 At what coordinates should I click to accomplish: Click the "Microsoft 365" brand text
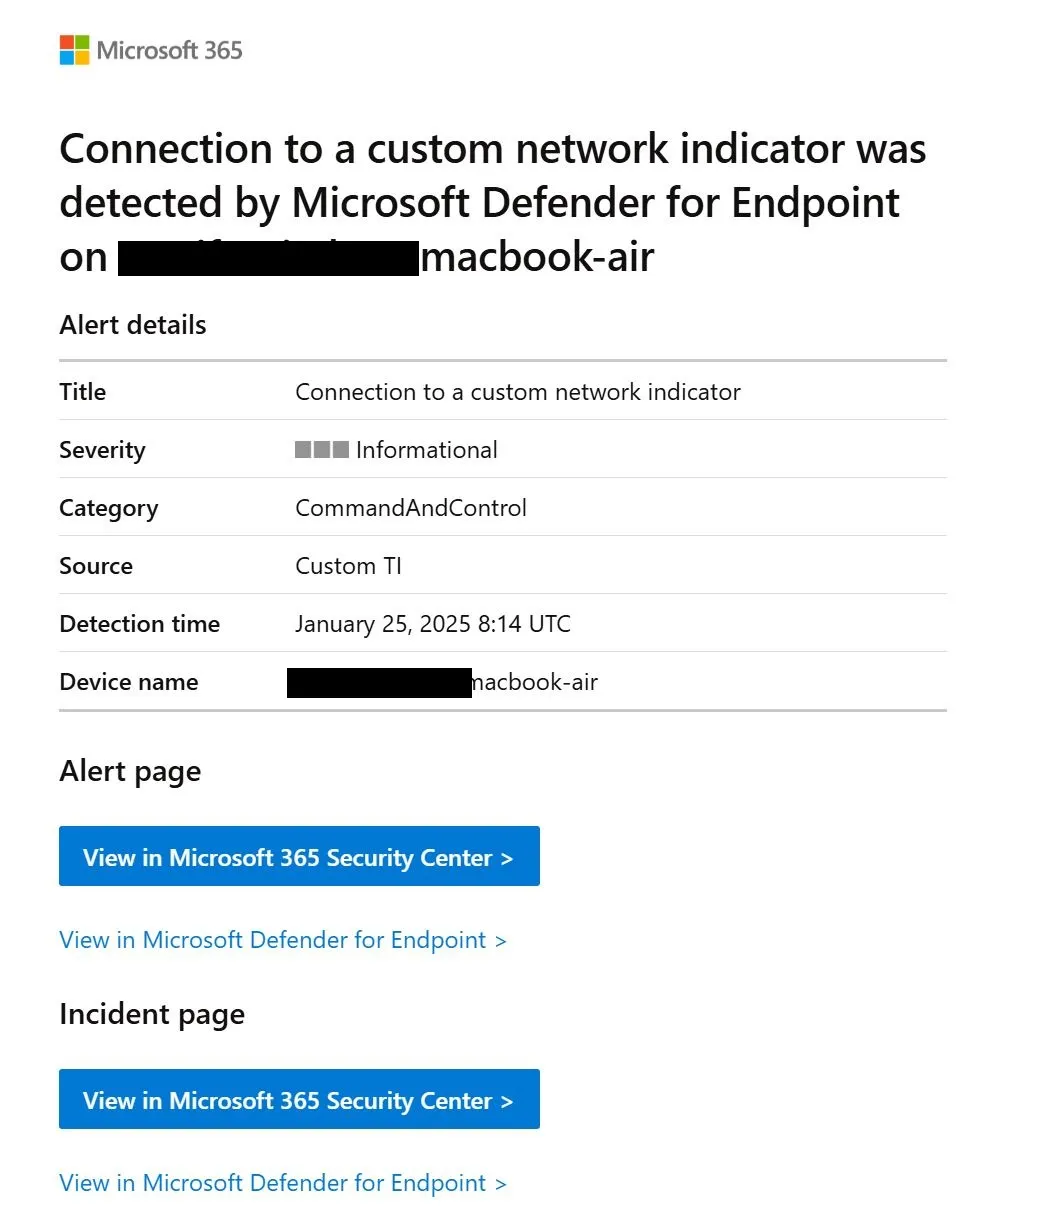[169, 50]
